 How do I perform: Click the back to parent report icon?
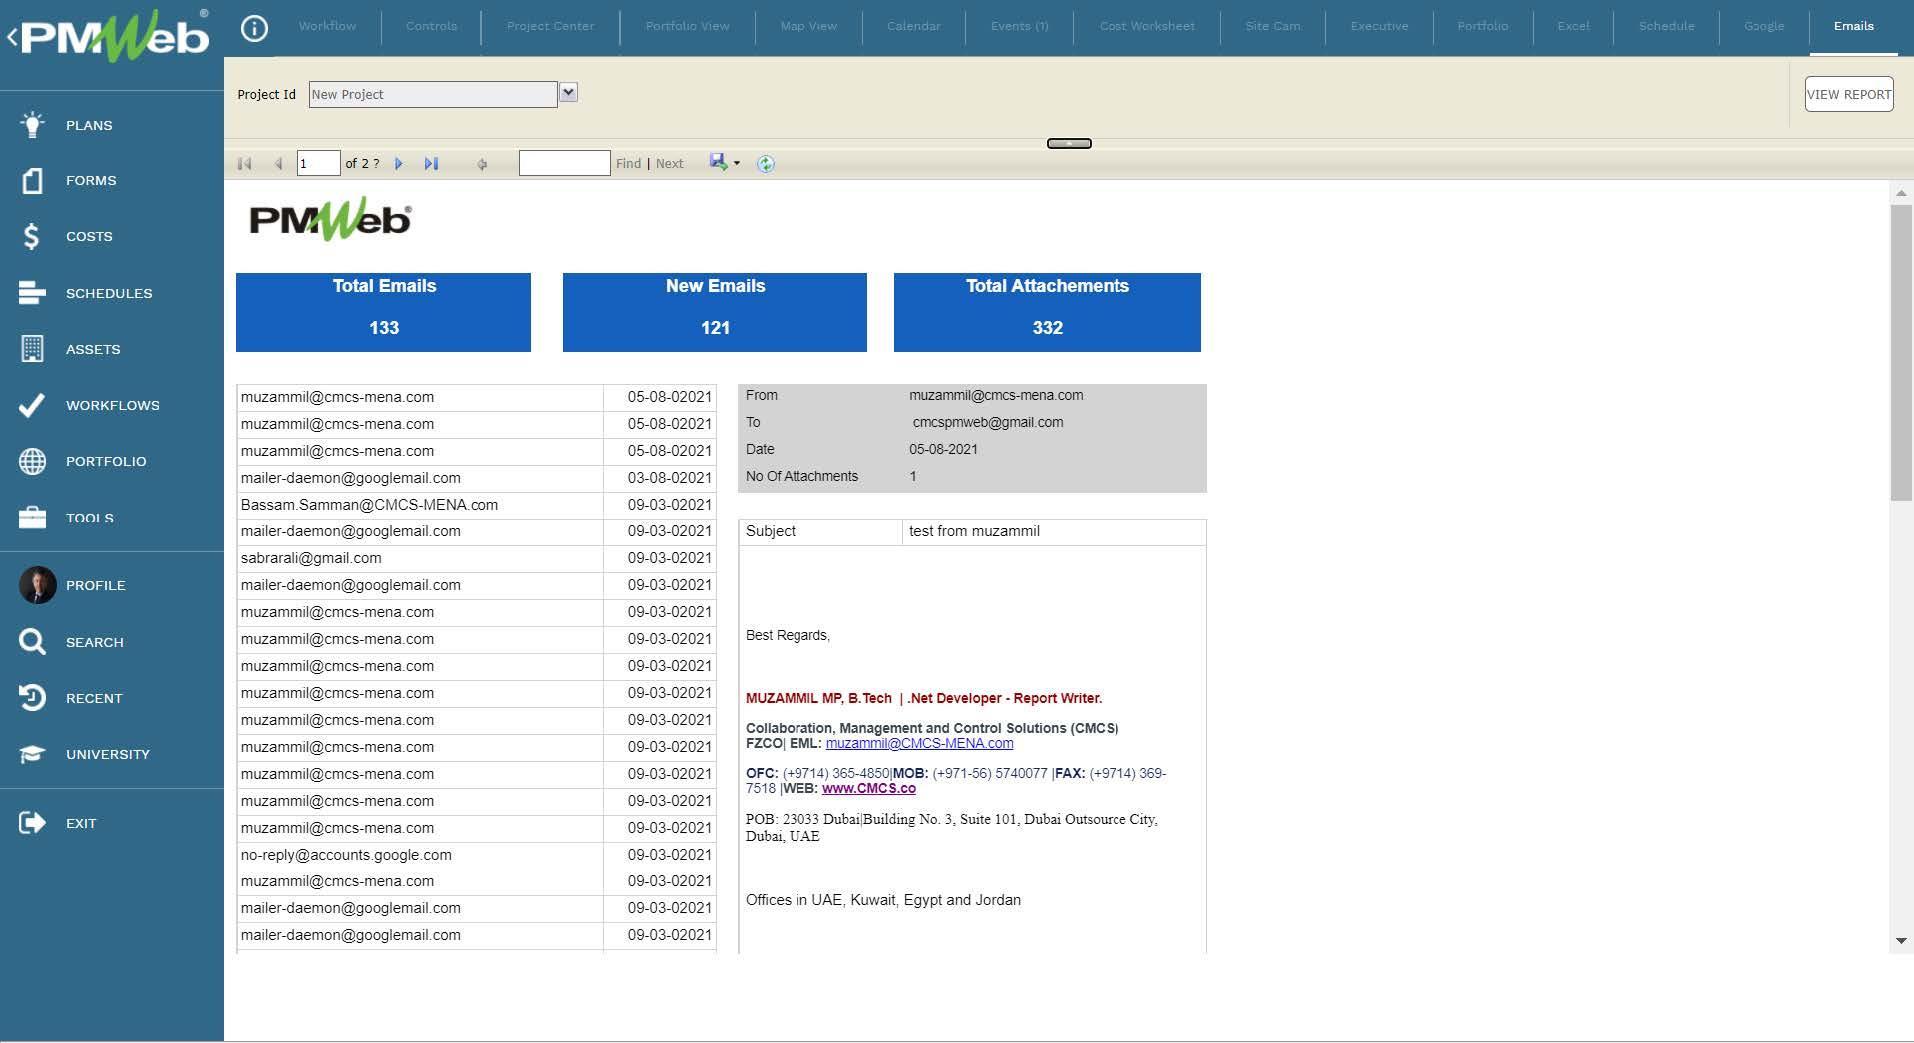click(482, 164)
